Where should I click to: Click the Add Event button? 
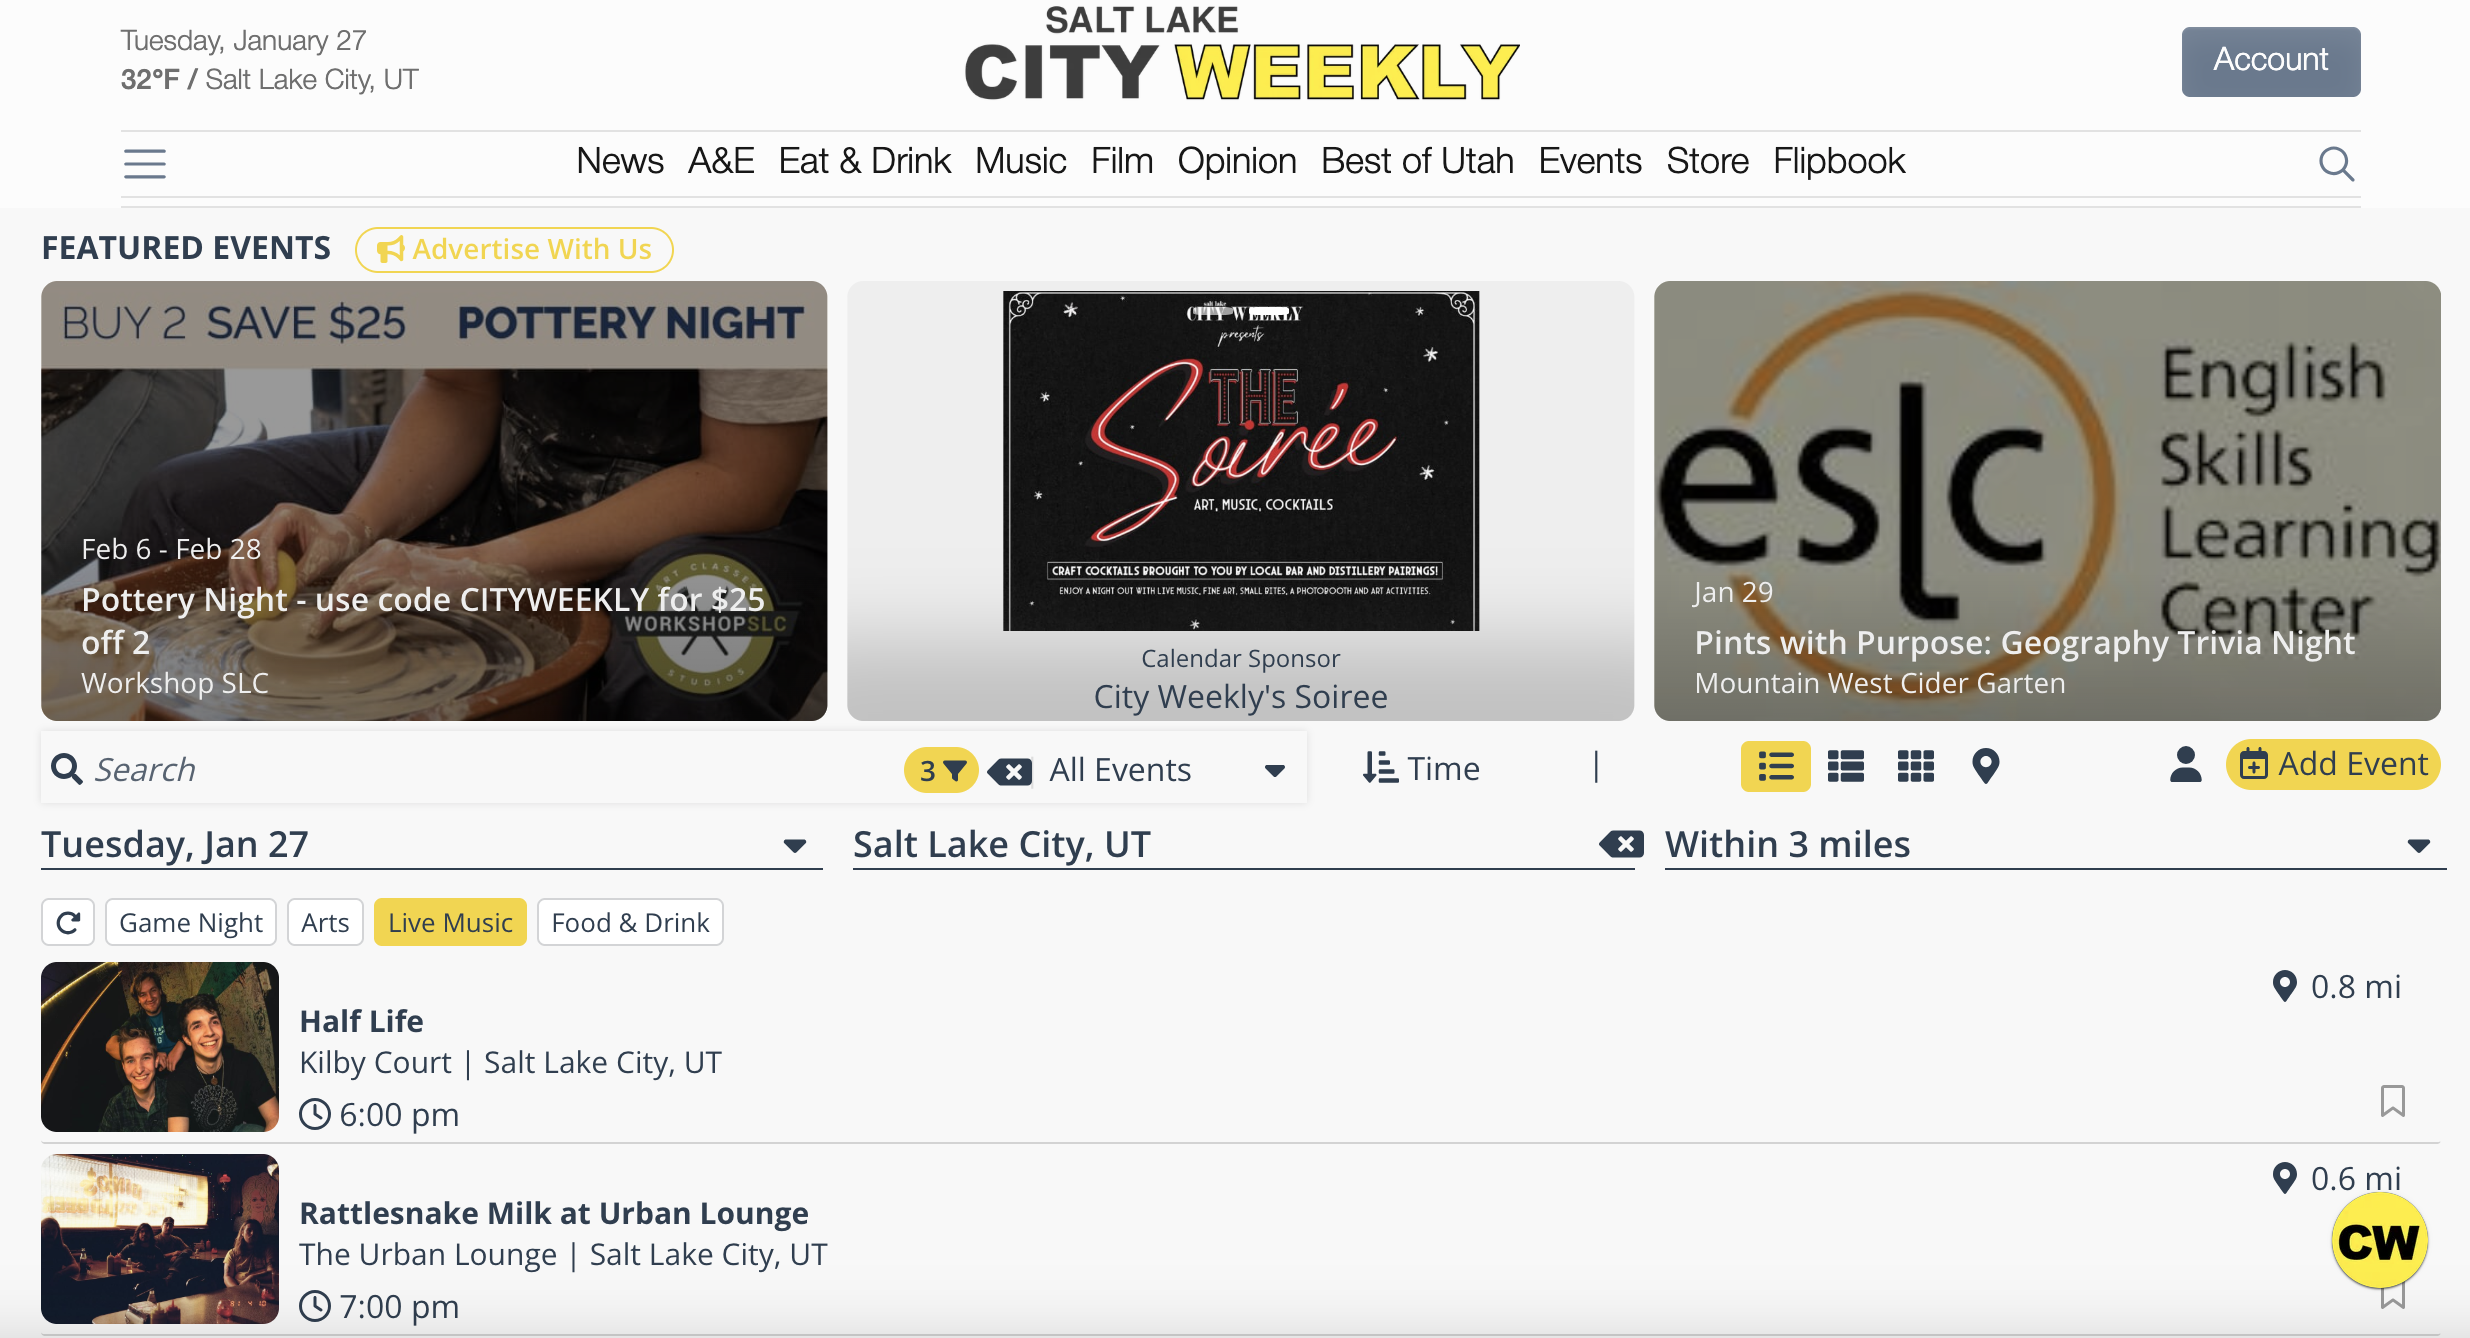pos(2333,765)
